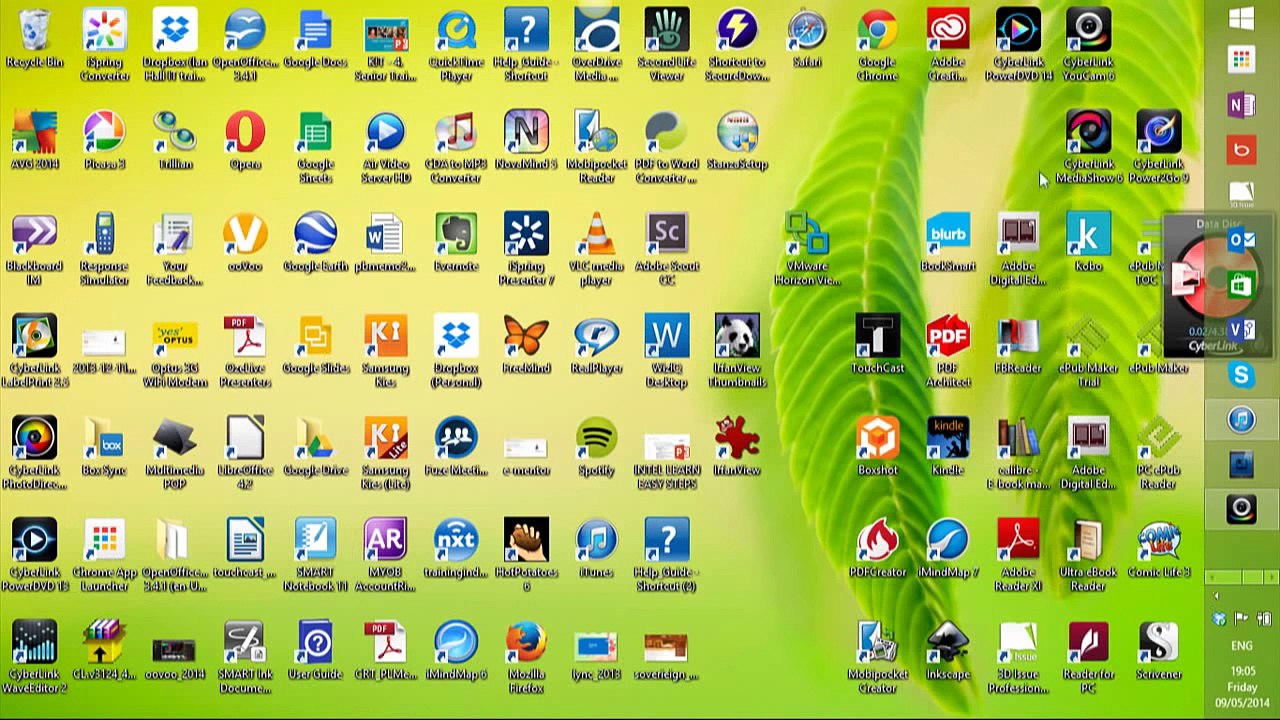Open the TouchCast desktop icon

(877, 336)
